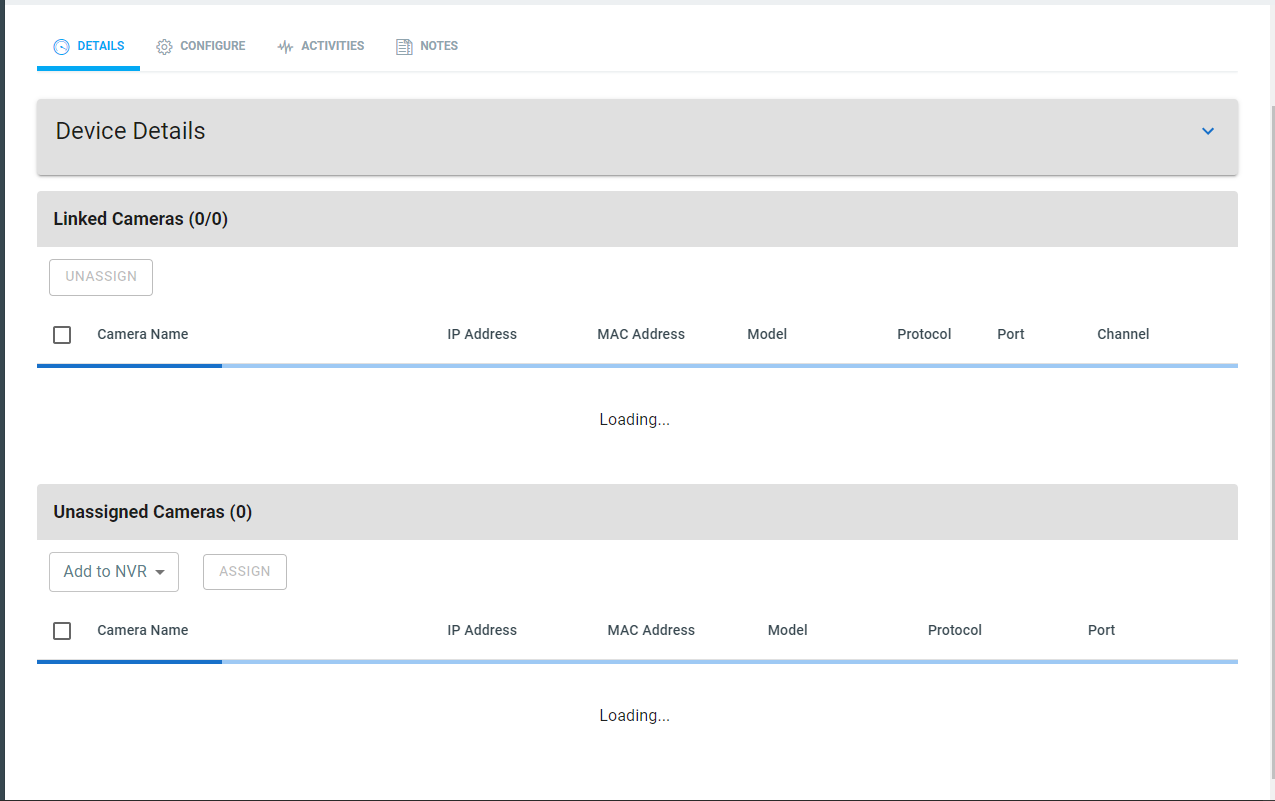The height and width of the screenshot is (801, 1275).
Task: Expand the Device Details panel chevron
Action: pos(1208,131)
